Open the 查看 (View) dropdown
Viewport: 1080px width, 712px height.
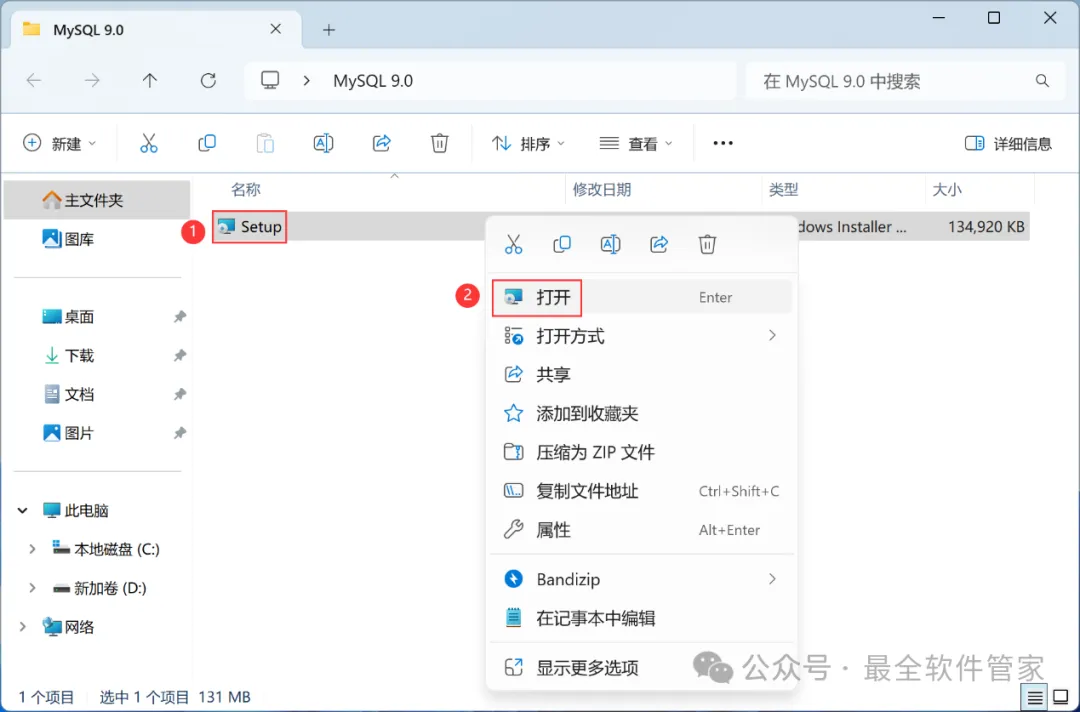[x=636, y=143]
